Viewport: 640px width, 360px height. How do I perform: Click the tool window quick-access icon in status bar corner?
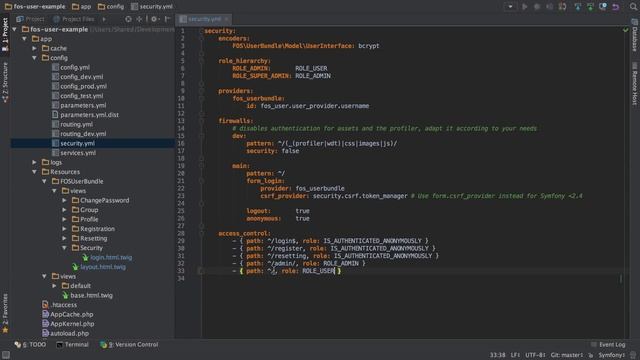point(6,355)
